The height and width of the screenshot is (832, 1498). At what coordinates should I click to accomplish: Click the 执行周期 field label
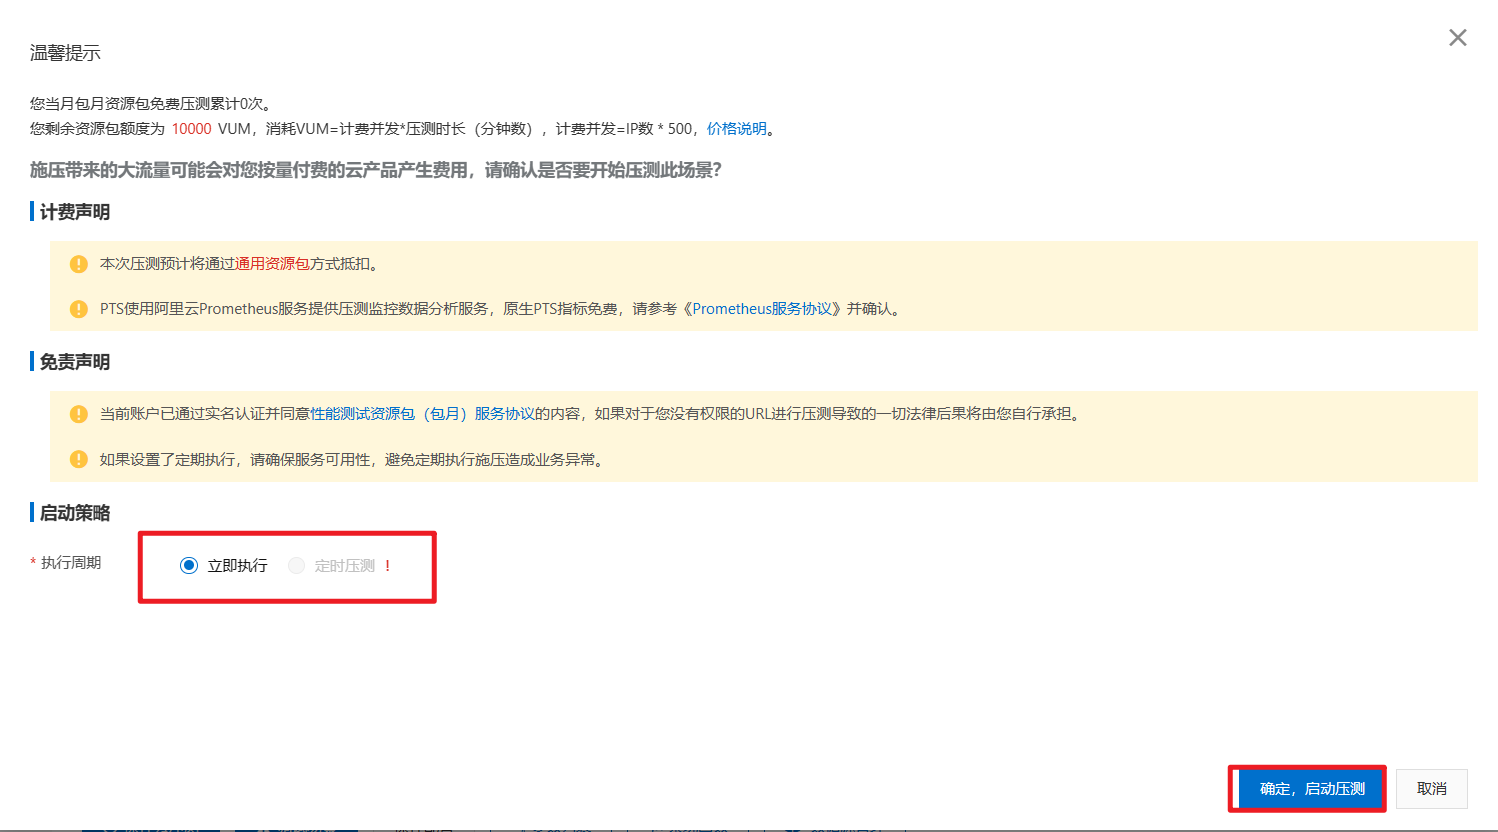[71, 563]
